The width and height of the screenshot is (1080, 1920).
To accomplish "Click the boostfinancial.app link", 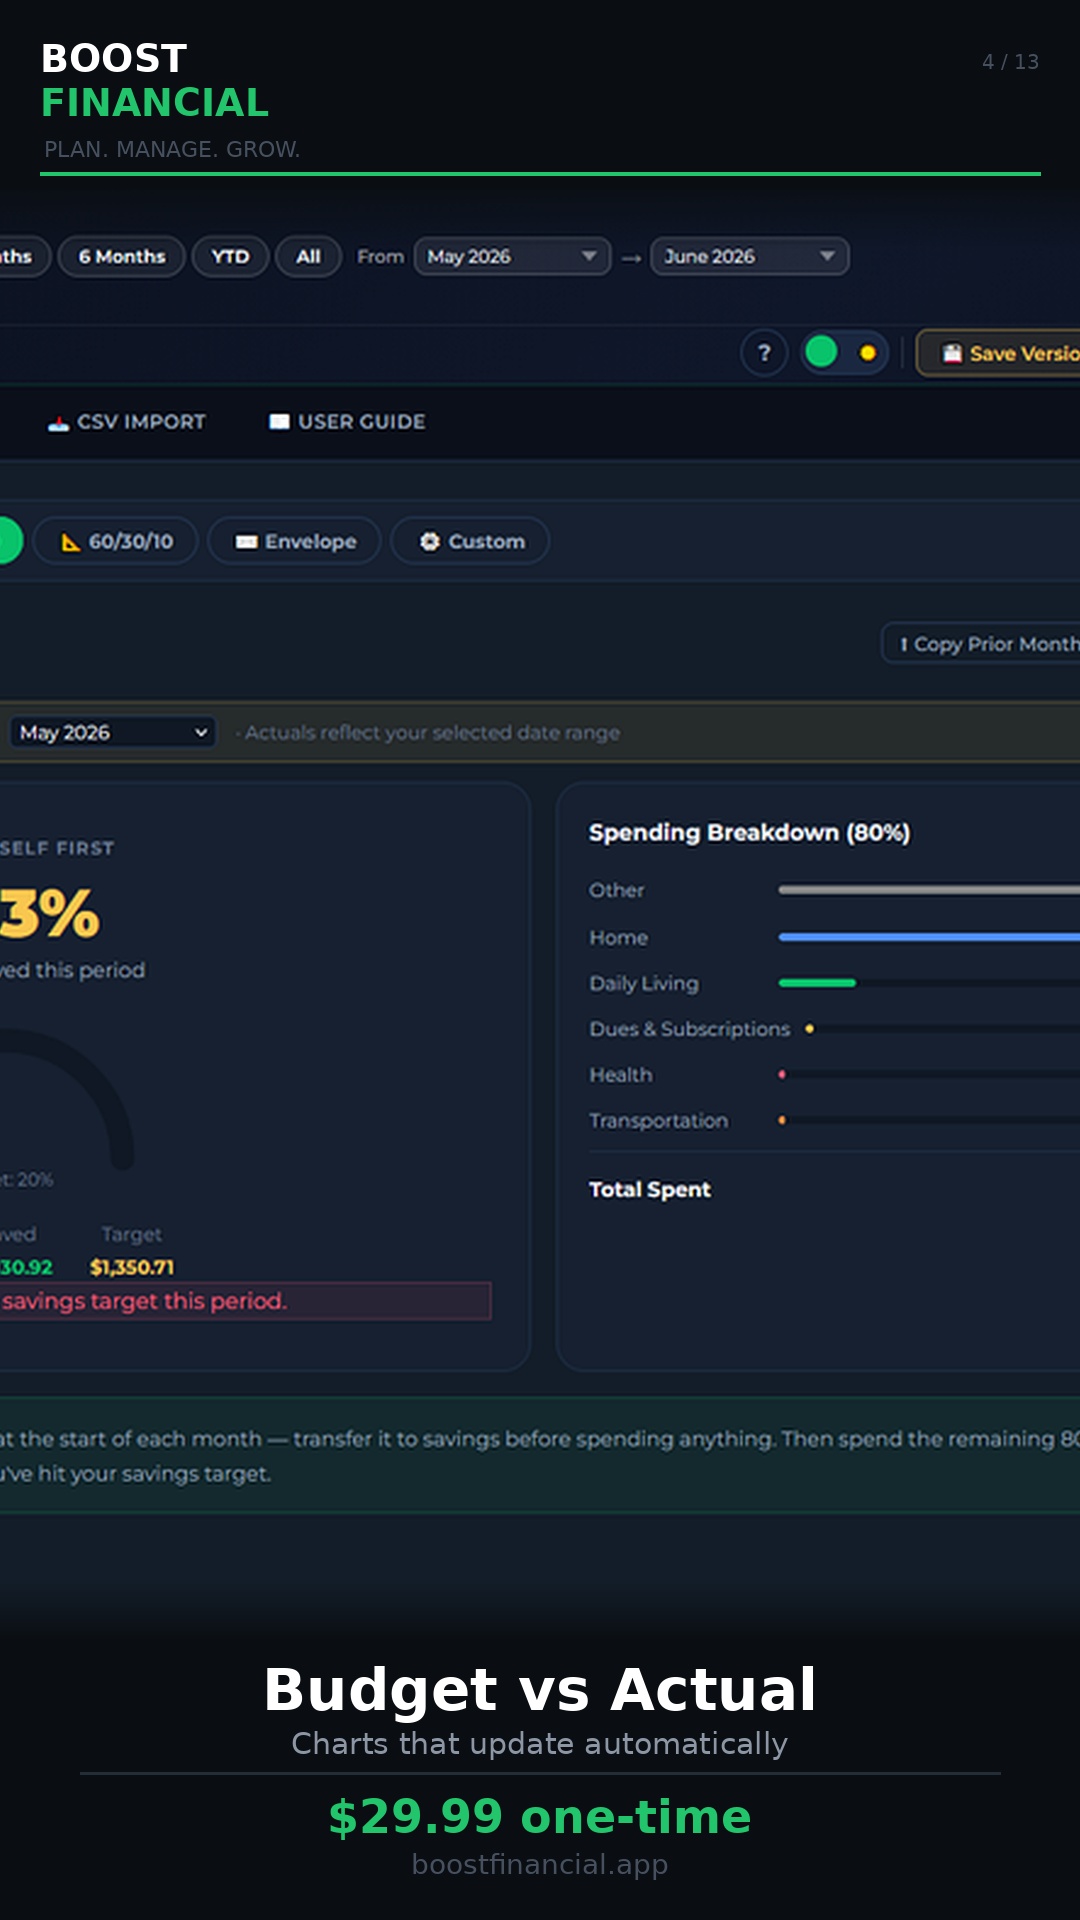I will [540, 1864].
